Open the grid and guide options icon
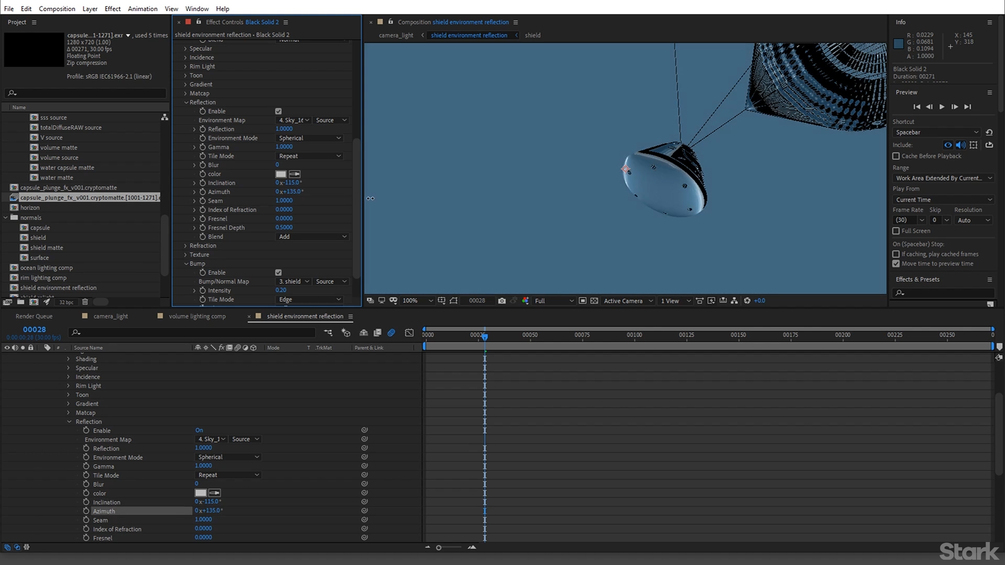This screenshot has width=1005, height=565. pos(442,300)
